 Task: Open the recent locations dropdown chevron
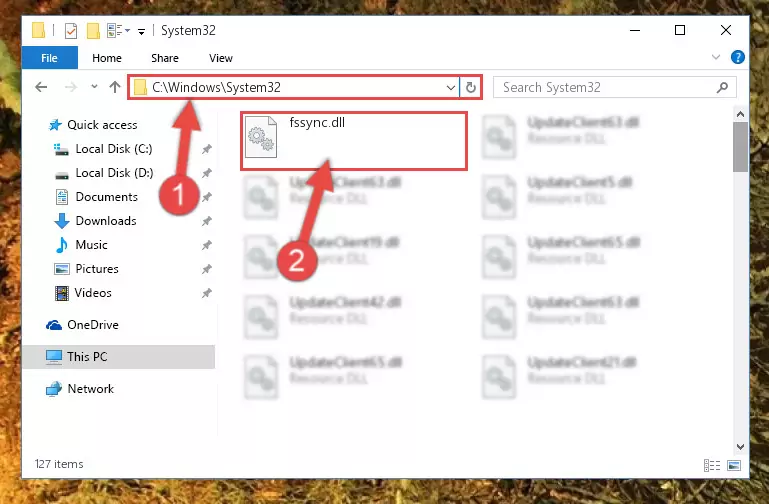(94, 87)
